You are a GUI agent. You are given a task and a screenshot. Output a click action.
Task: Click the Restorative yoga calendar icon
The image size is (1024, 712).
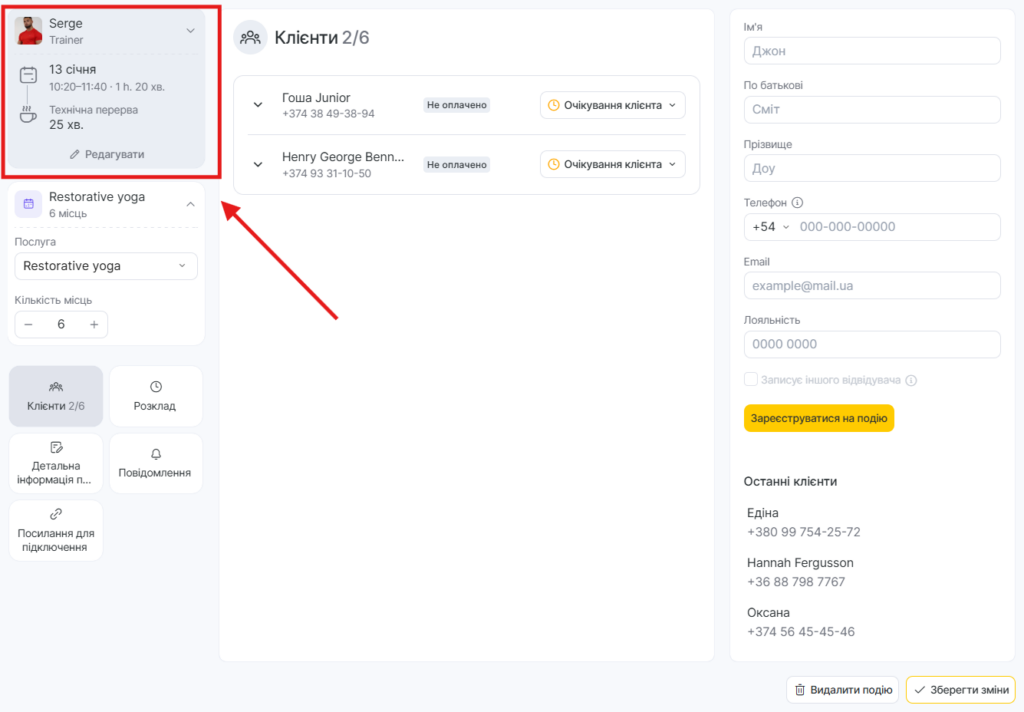28,204
